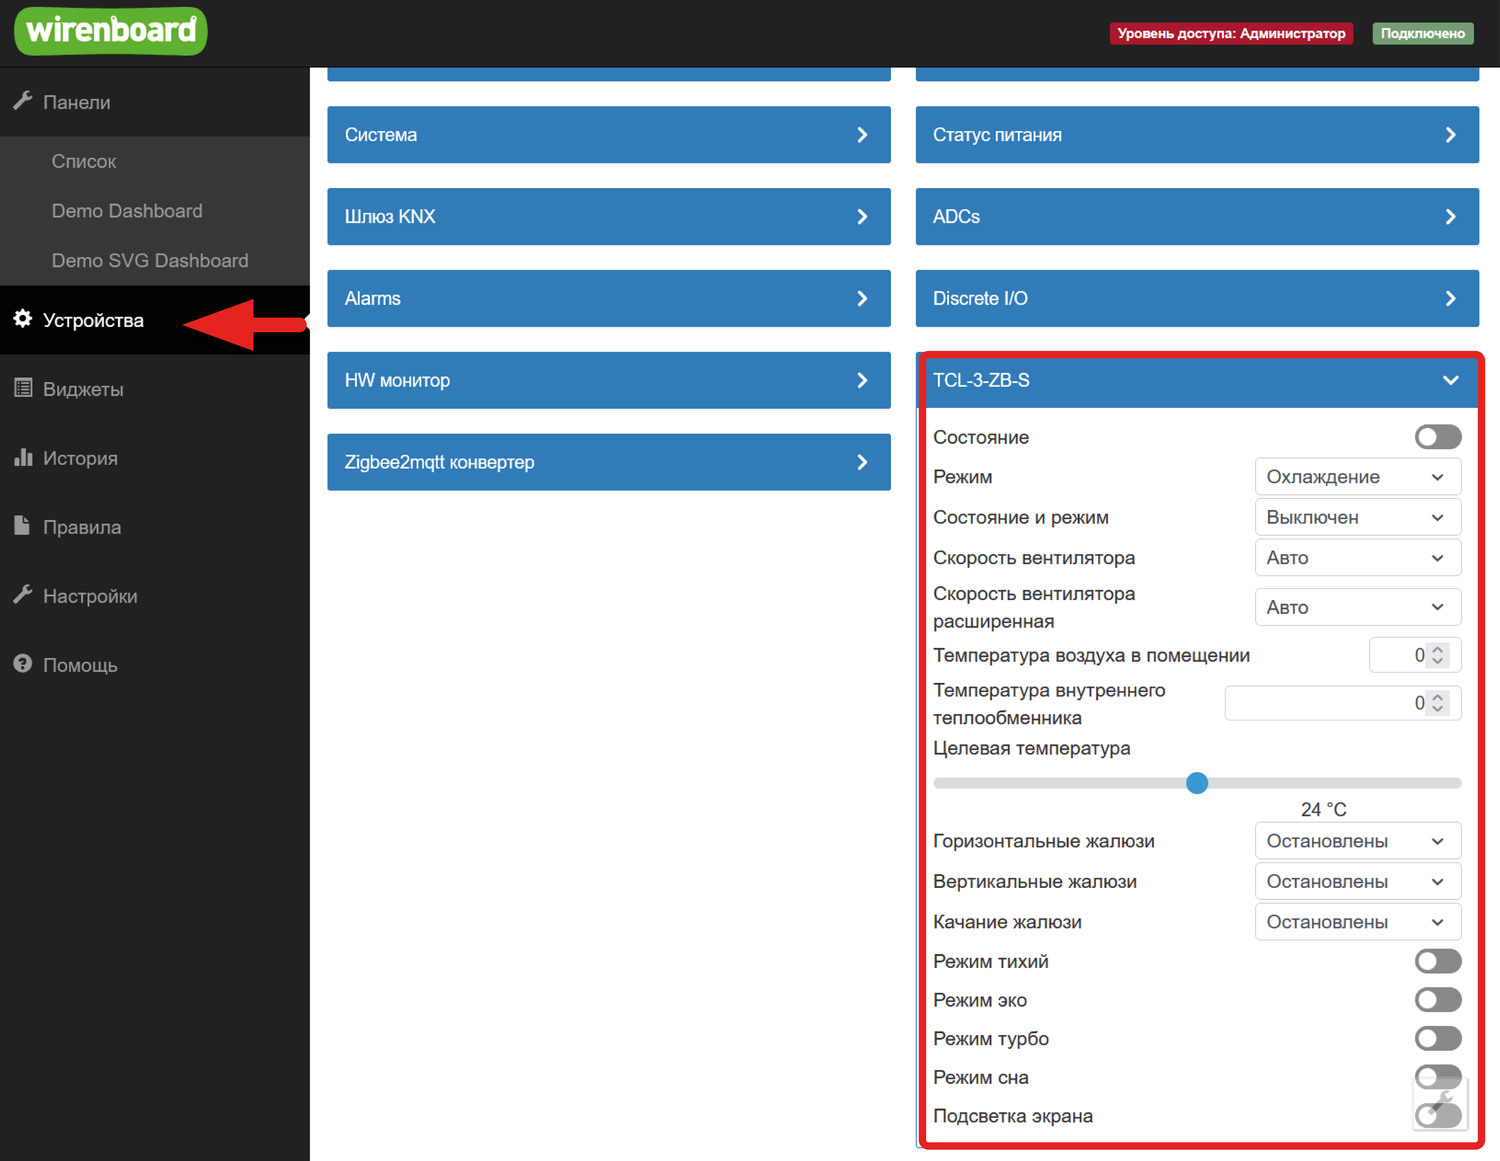Collapse the TCL-3-ZB-S device panel
The width and height of the screenshot is (1500, 1161).
pyautogui.click(x=1450, y=380)
